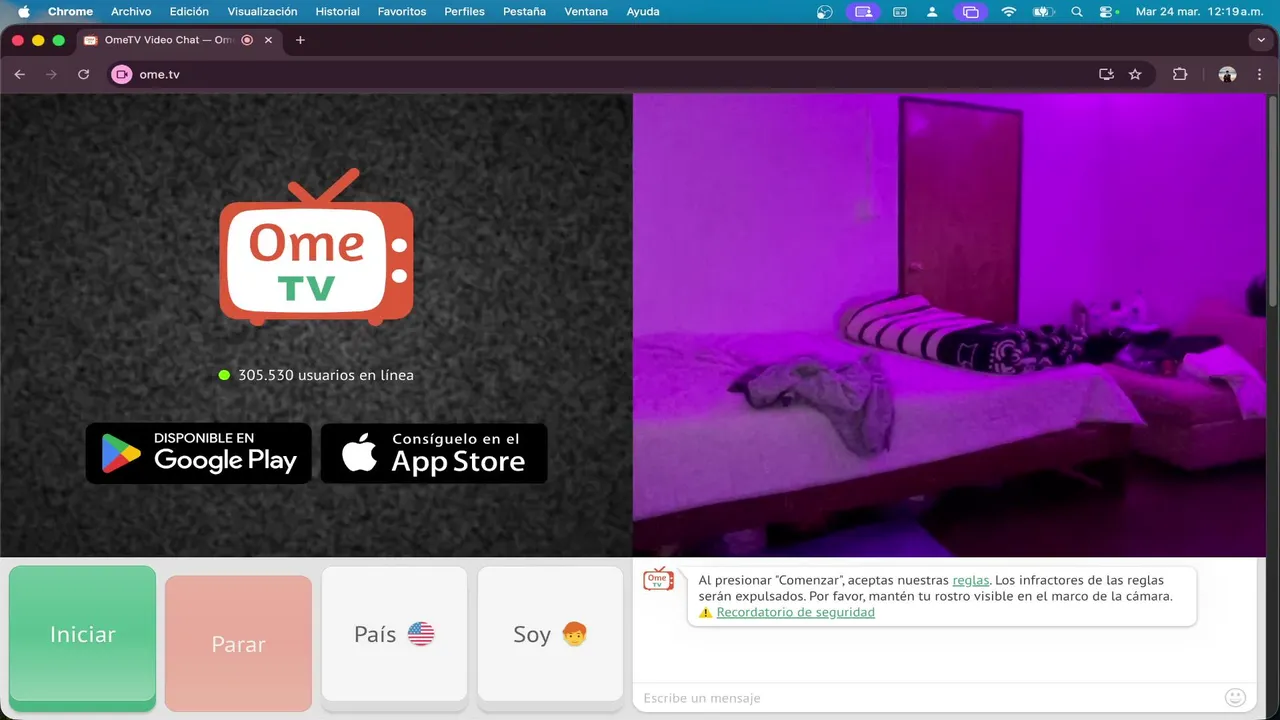The width and height of the screenshot is (1280, 720).
Task: Click the tab recording indicator icon
Action: pyautogui.click(x=247, y=40)
